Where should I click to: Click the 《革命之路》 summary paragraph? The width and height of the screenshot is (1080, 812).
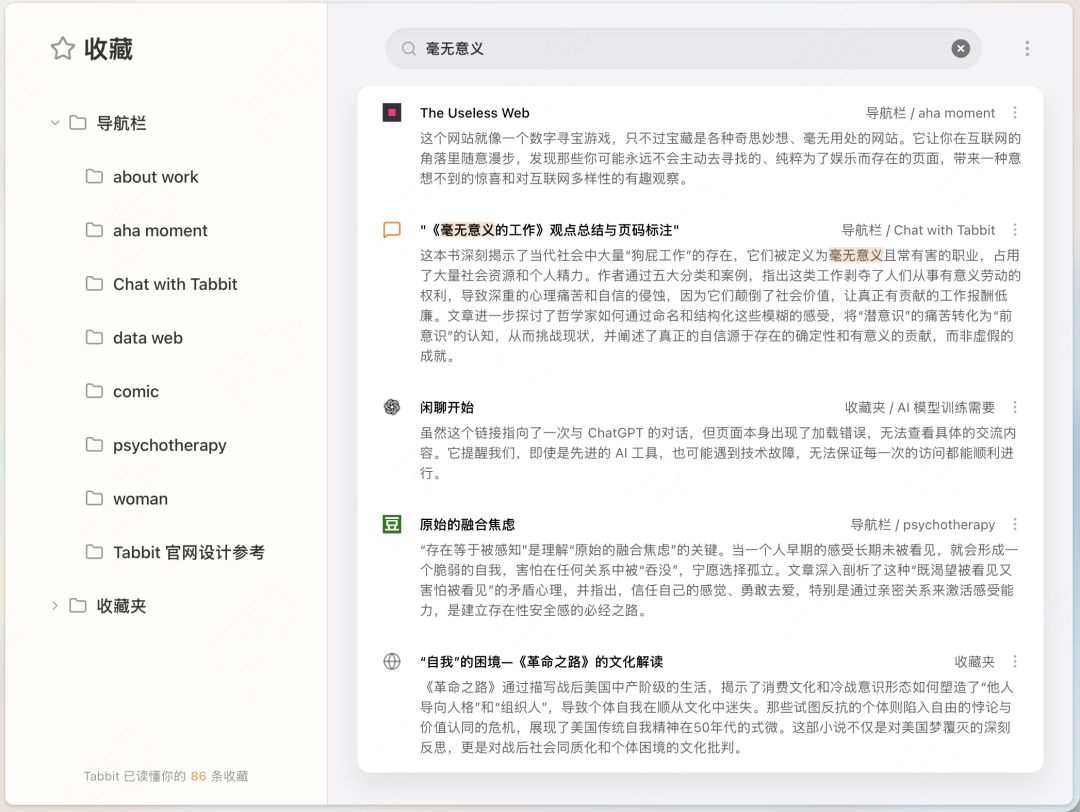click(x=717, y=717)
